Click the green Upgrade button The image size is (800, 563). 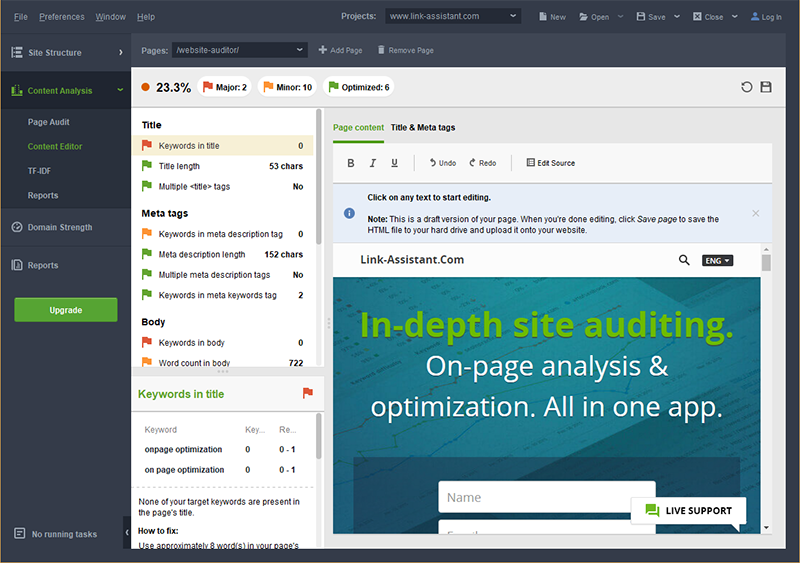click(66, 310)
